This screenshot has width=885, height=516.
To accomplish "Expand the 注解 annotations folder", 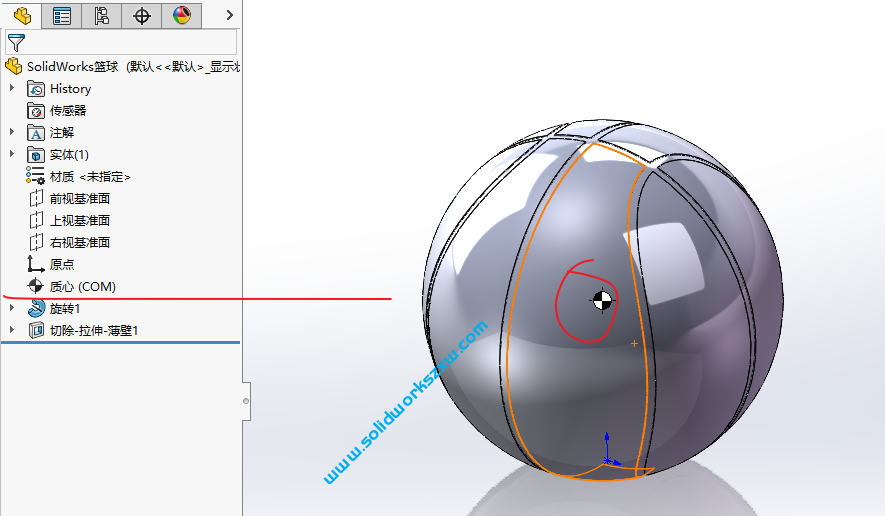I will (x=12, y=132).
